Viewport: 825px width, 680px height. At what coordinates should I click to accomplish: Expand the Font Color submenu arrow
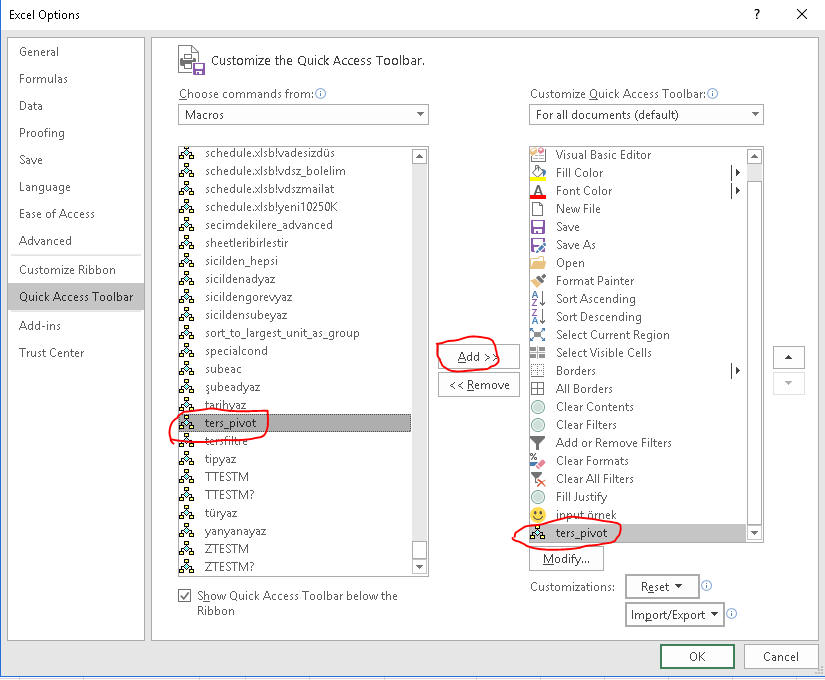point(737,191)
